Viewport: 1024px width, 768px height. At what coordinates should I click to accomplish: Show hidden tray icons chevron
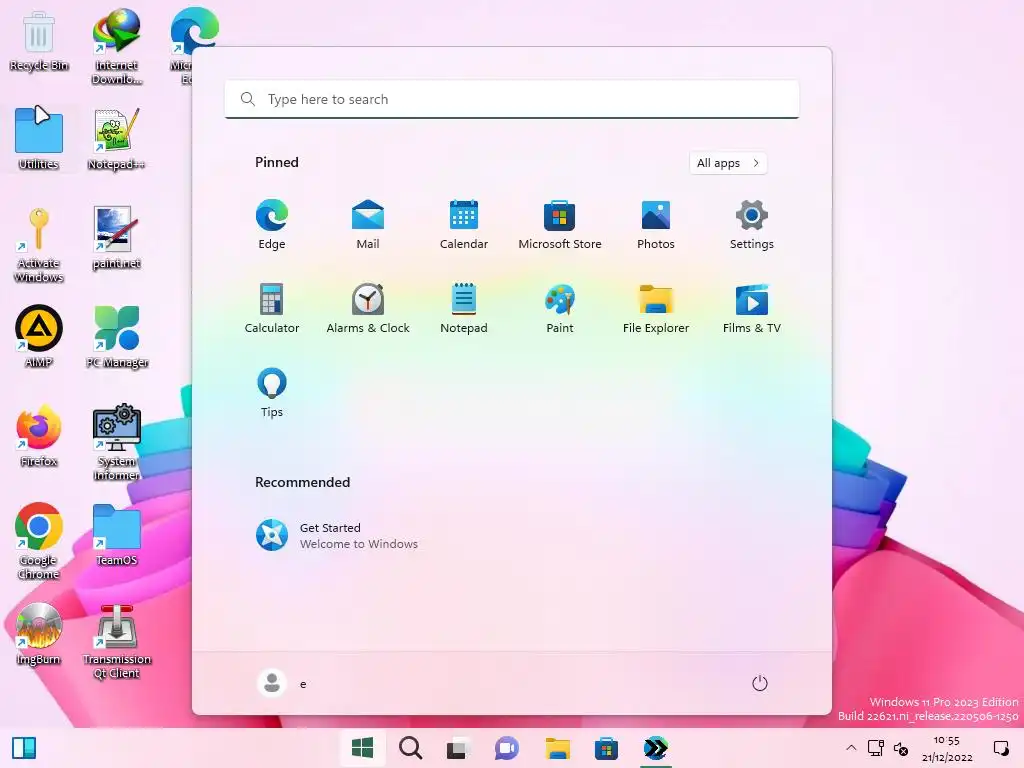[x=851, y=748]
